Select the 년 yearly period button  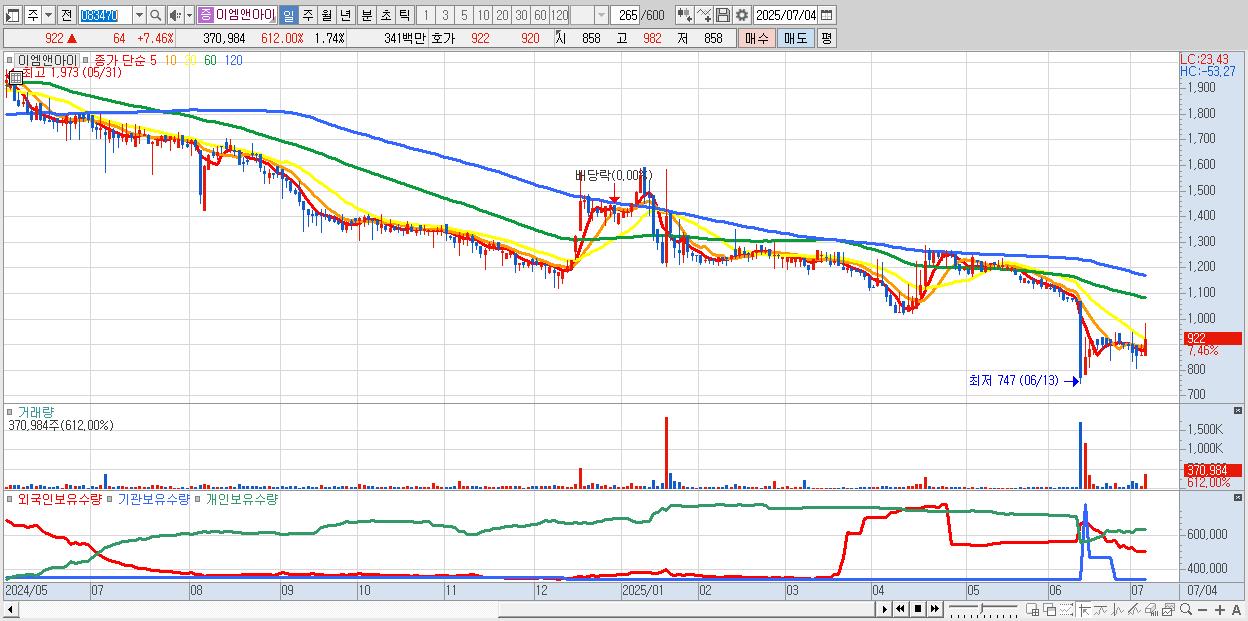(345, 15)
